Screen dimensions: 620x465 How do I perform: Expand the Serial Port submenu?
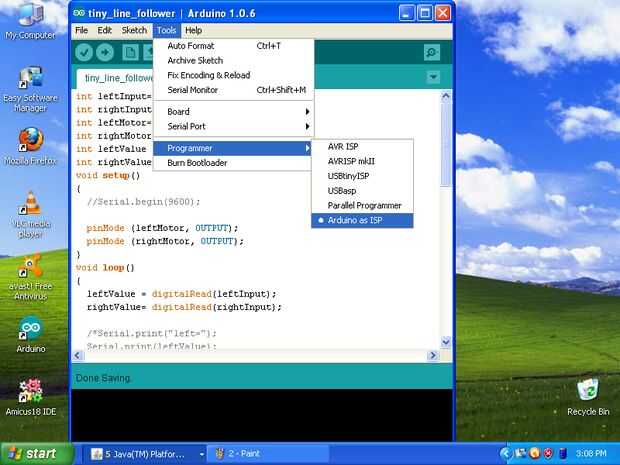[x=232, y=127]
